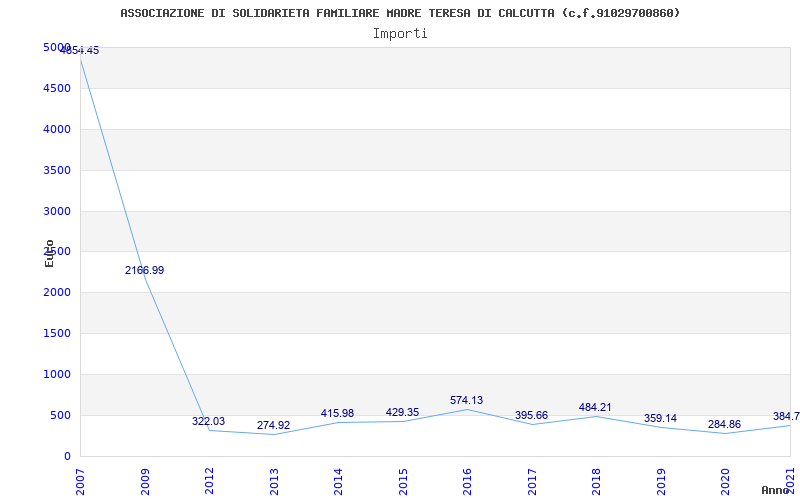Select the 2166.99 data label
This screenshot has width=800, height=500.
pos(144,270)
